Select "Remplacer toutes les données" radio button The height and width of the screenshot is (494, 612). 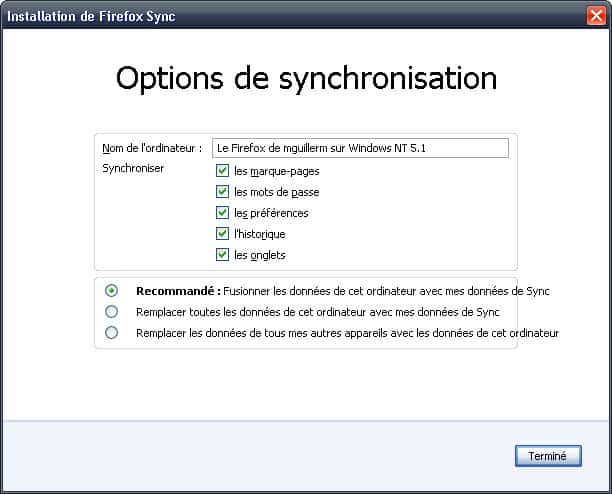(x=111, y=312)
